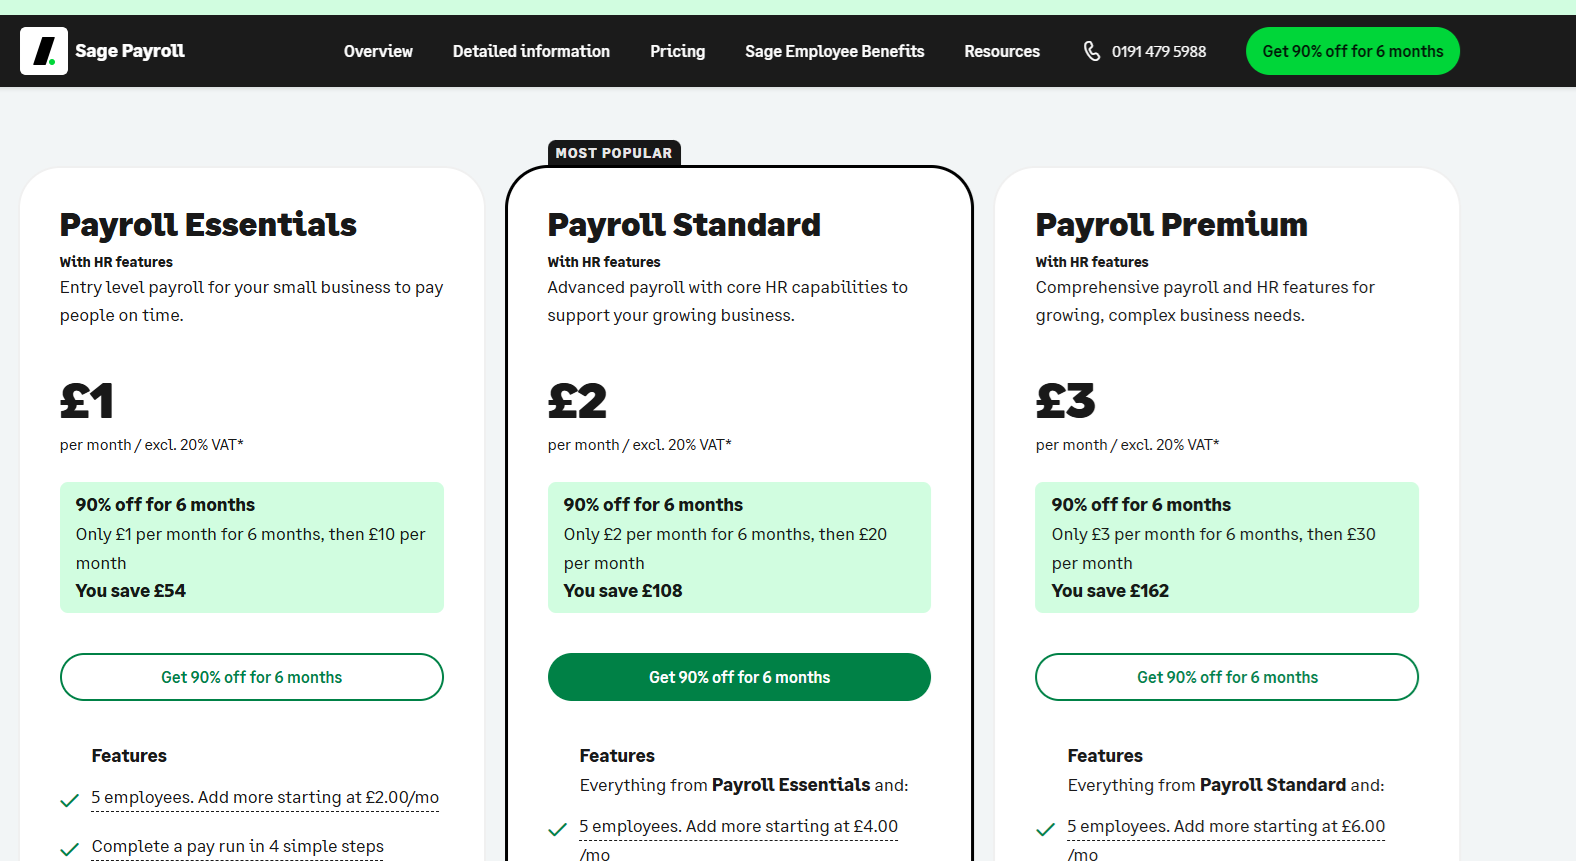The width and height of the screenshot is (1576, 861).
Task: Go to the Pricing section
Action: 677,51
